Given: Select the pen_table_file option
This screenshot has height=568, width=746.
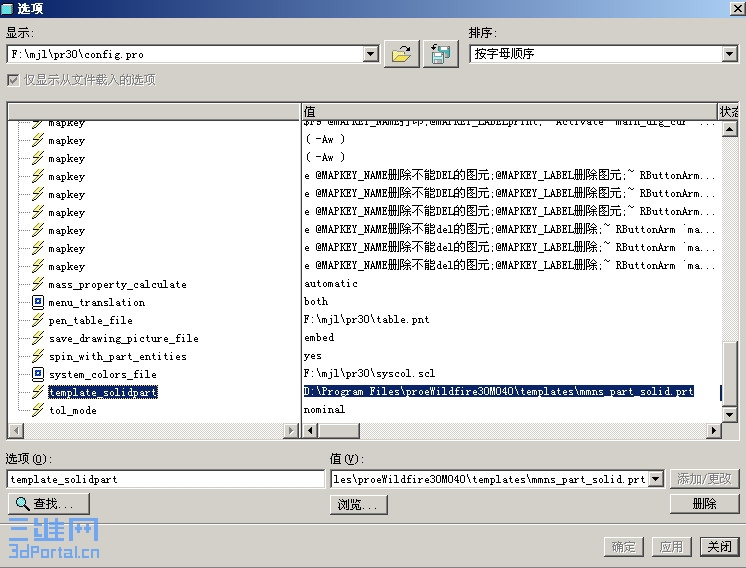Looking at the screenshot, I should click(90, 320).
